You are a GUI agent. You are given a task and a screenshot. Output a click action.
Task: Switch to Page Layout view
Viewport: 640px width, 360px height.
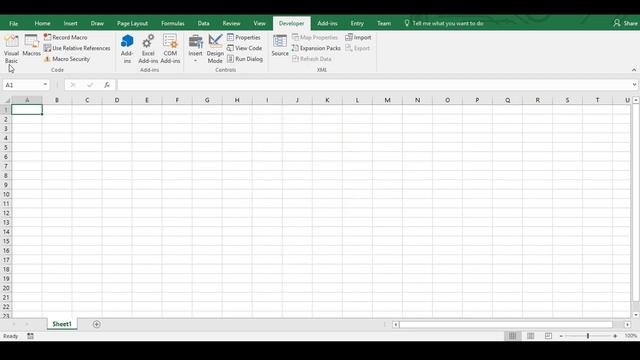pyautogui.click(x=531, y=336)
